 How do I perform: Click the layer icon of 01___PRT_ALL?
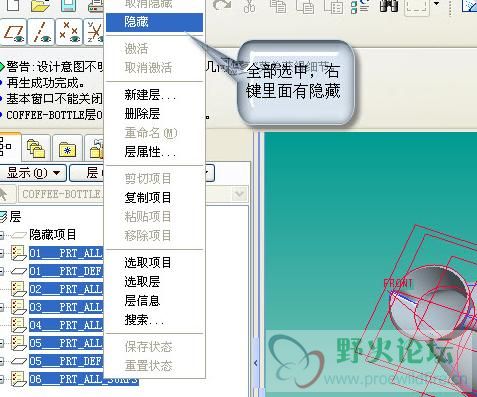pos(19,253)
